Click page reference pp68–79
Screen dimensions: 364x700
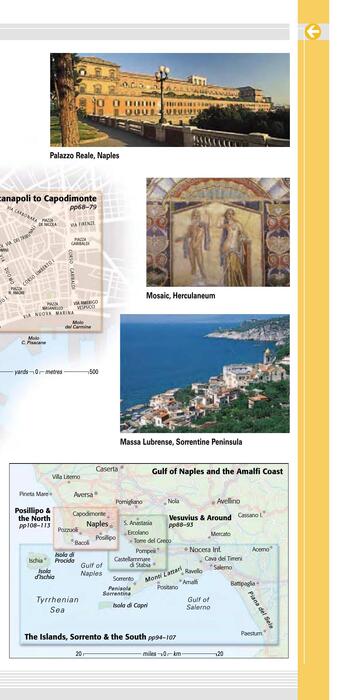click(83, 207)
